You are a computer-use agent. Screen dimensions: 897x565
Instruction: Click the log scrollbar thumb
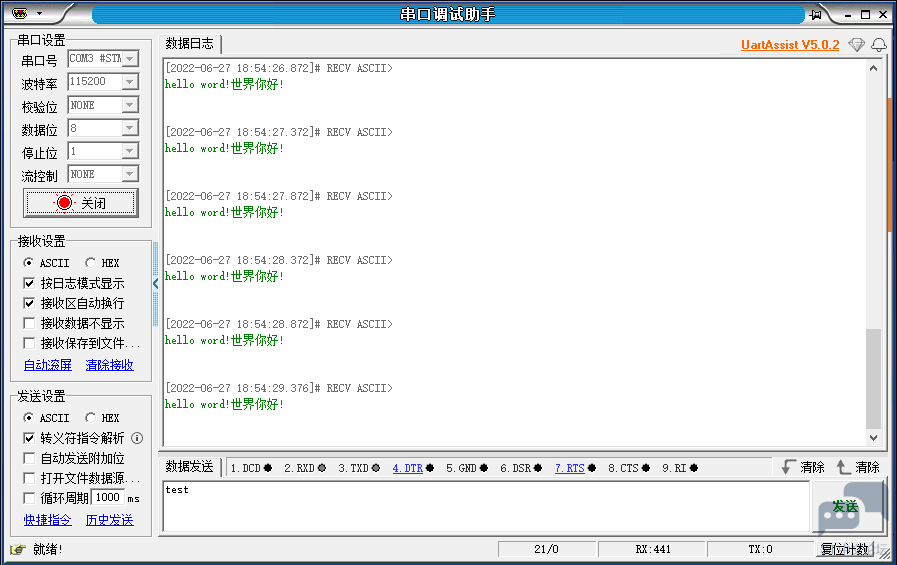(x=873, y=379)
